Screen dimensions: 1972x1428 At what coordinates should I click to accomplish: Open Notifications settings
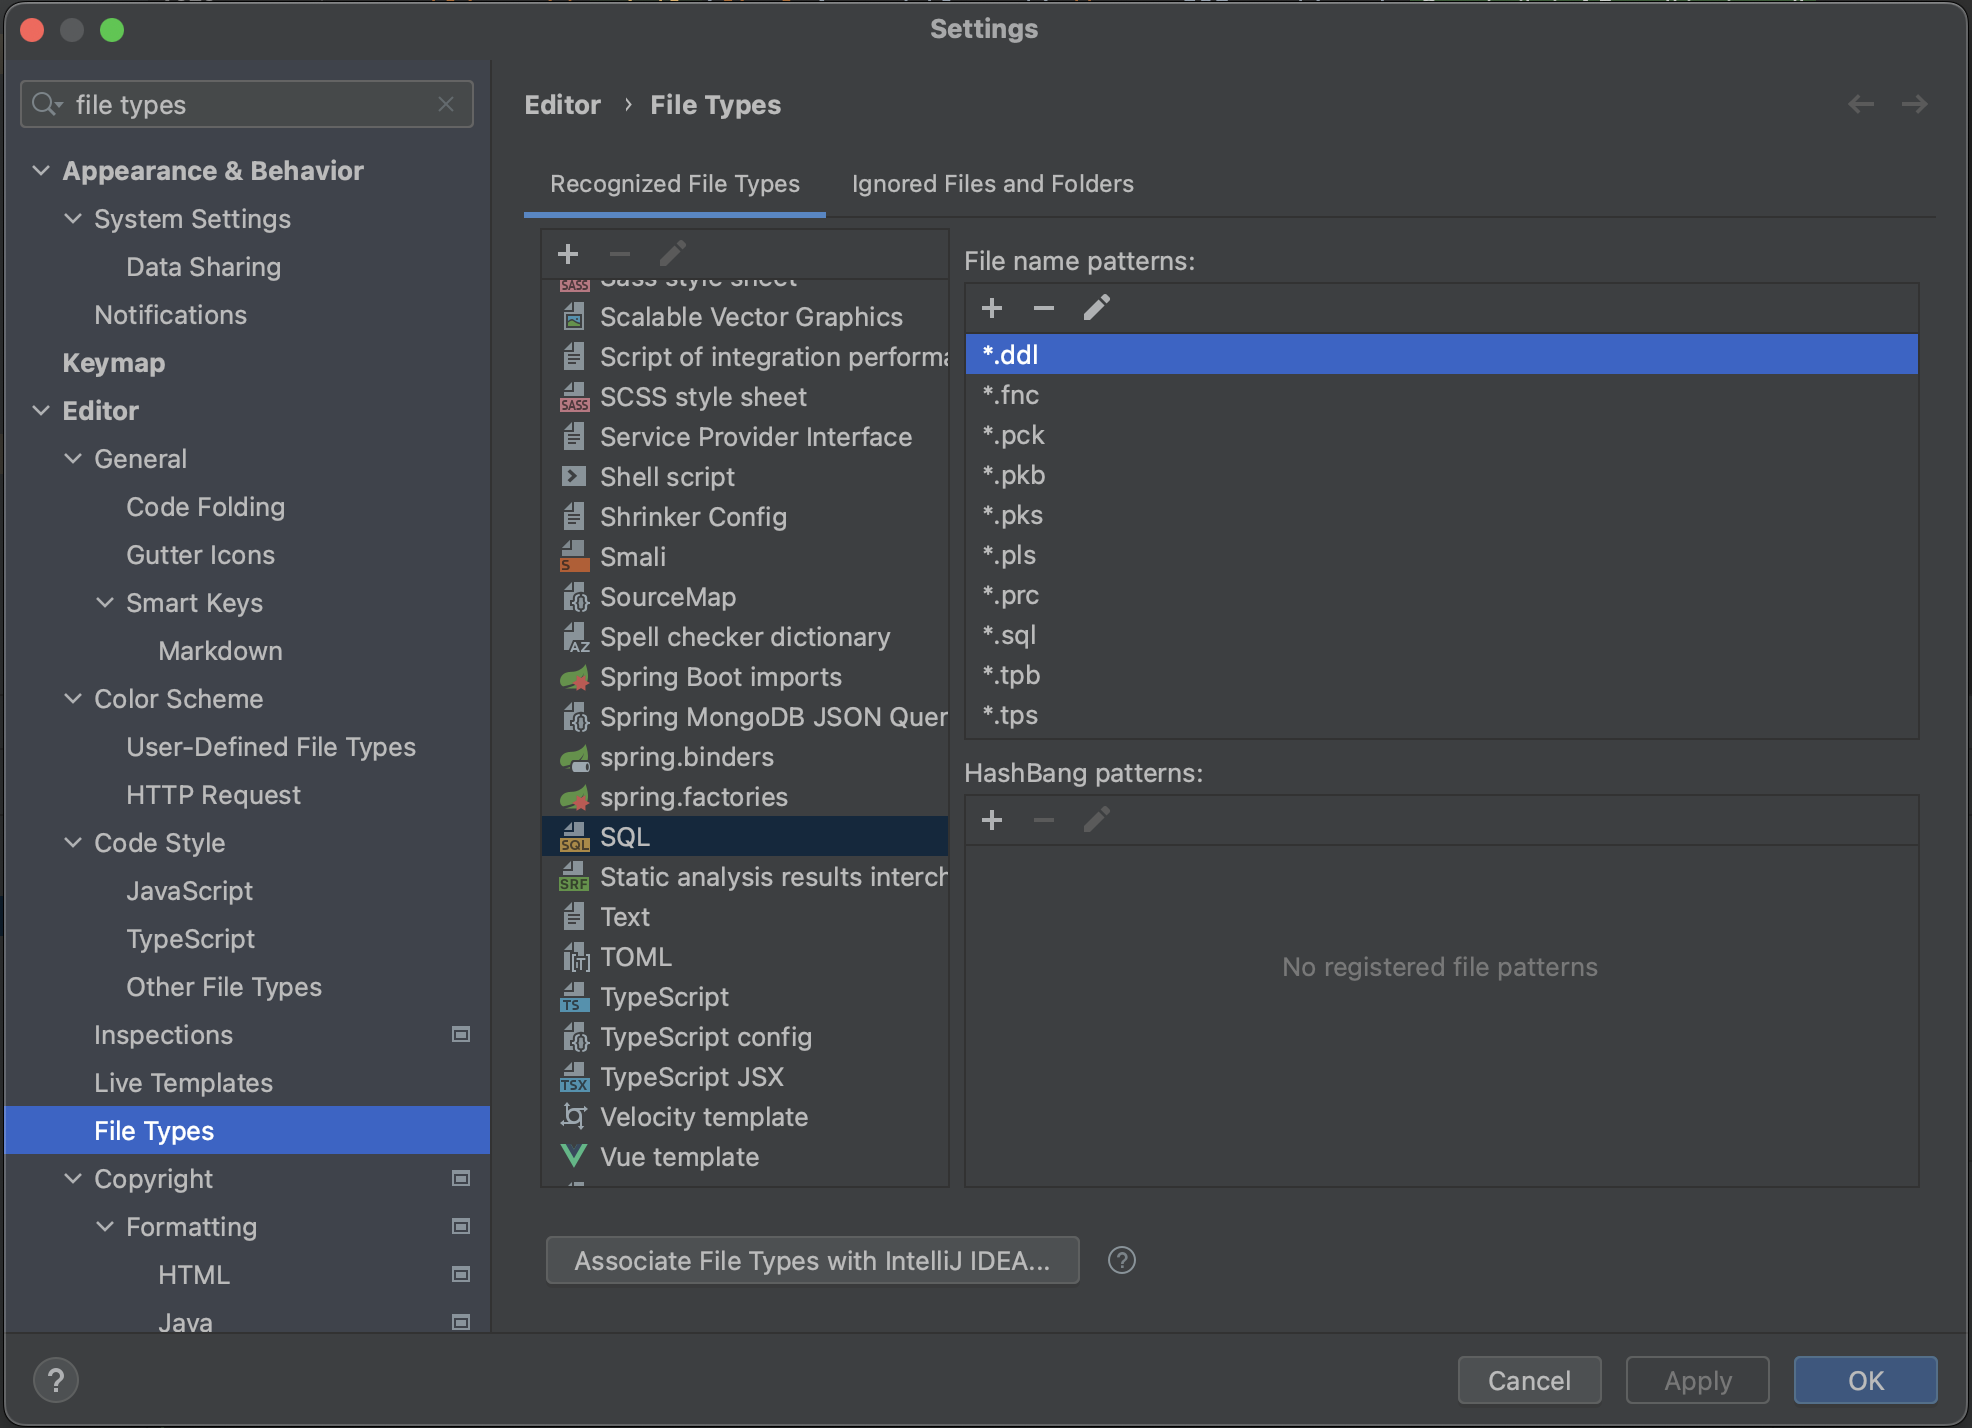(x=170, y=315)
